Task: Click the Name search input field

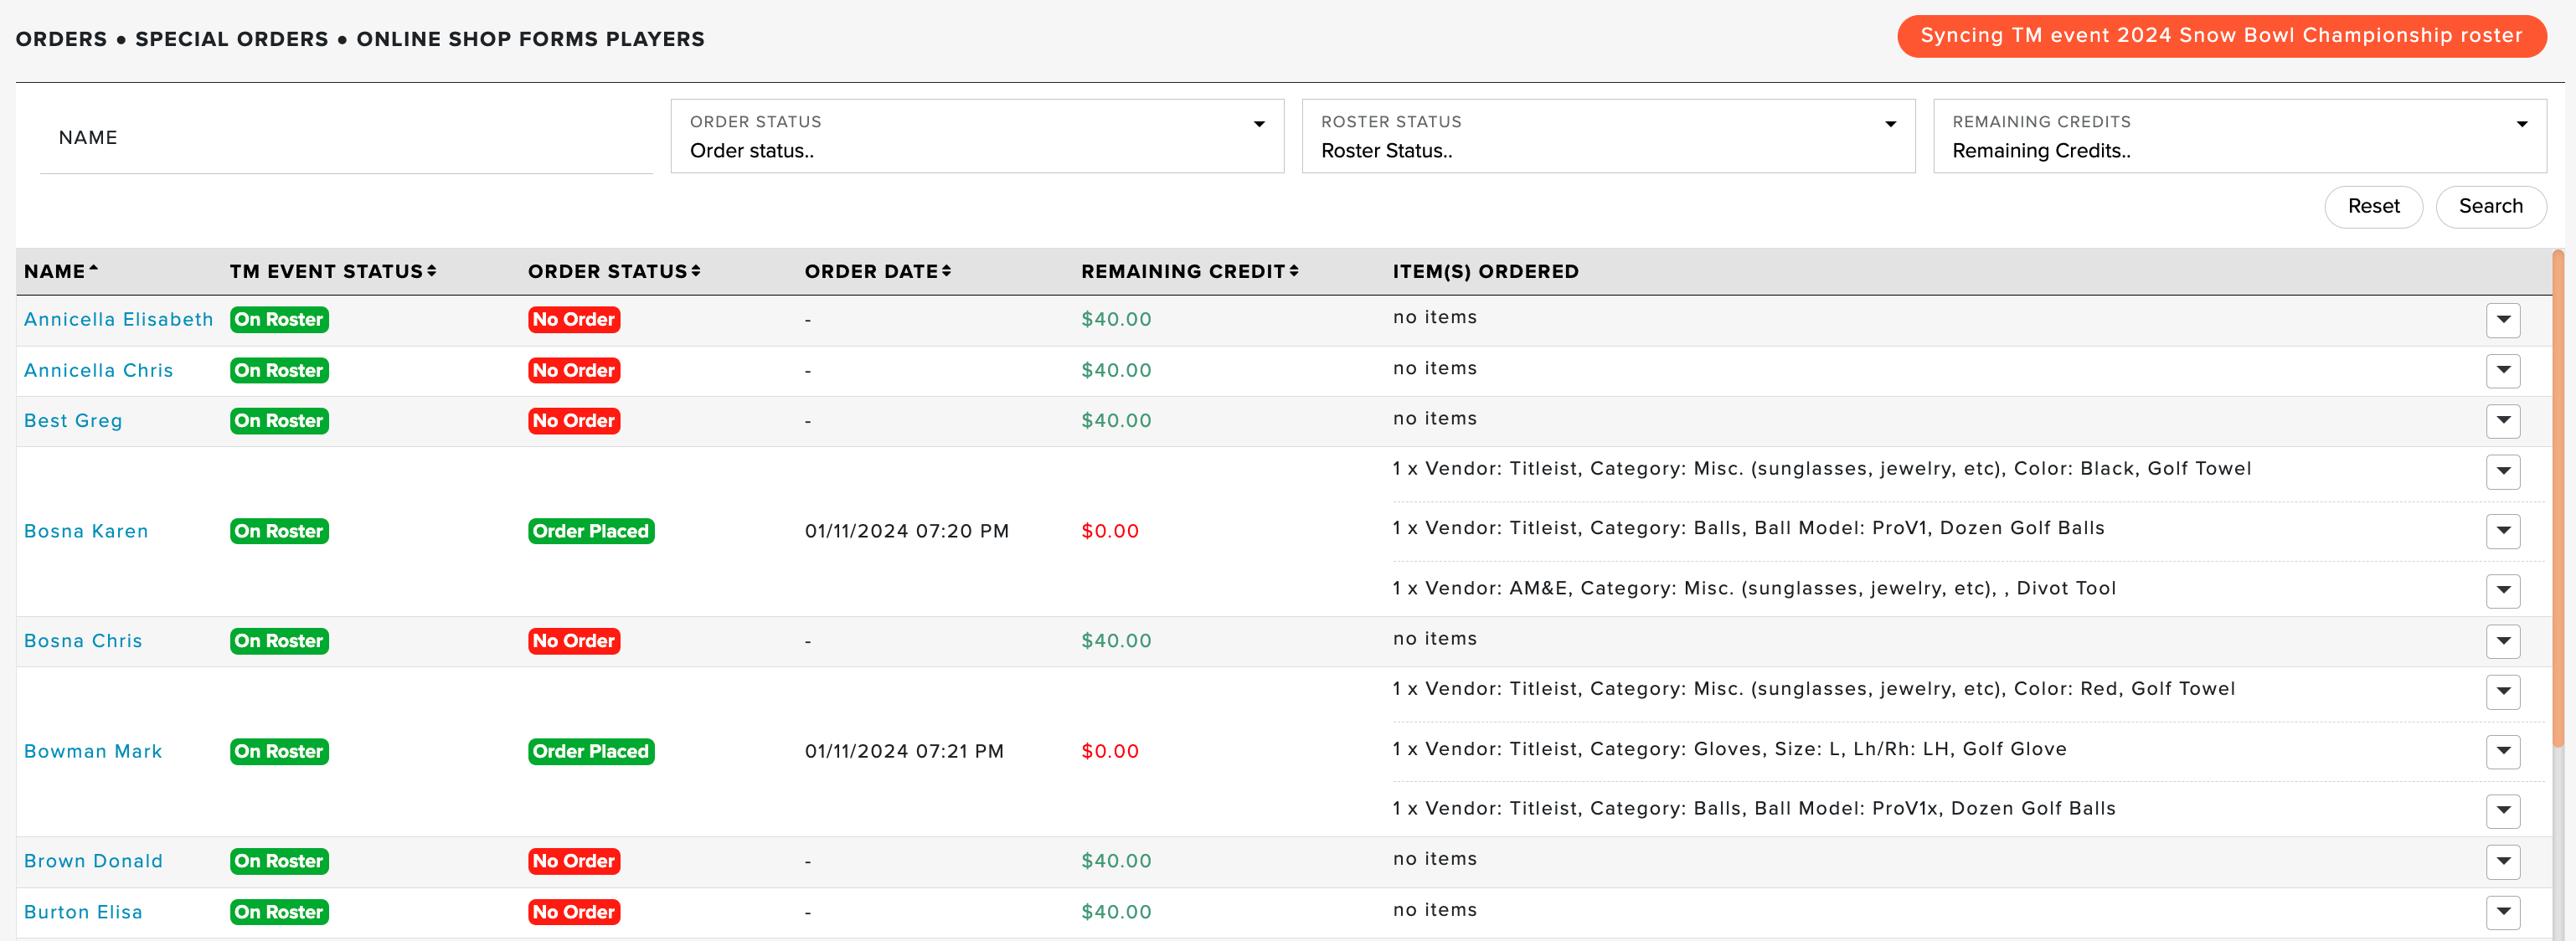Action: coord(346,138)
